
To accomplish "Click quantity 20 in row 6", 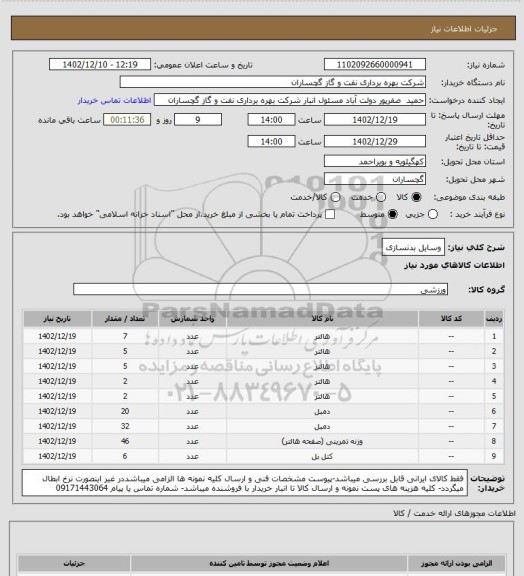I will tap(125, 411).
